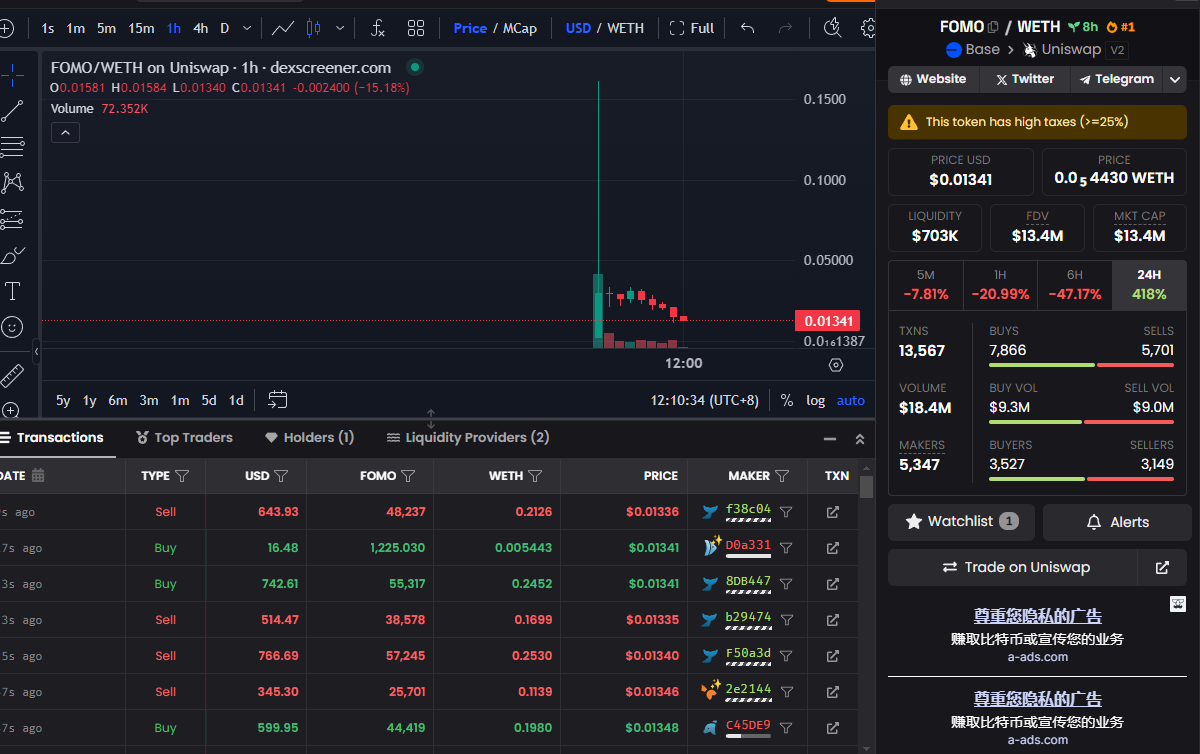Toggle auto scale mode
Screen dimensions: 1200x754
pos(851,400)
